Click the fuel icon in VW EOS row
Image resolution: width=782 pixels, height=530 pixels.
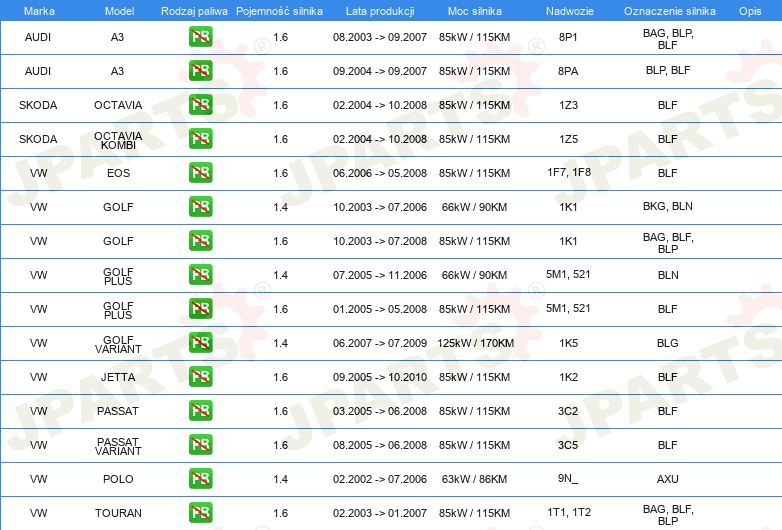point(200,173)
